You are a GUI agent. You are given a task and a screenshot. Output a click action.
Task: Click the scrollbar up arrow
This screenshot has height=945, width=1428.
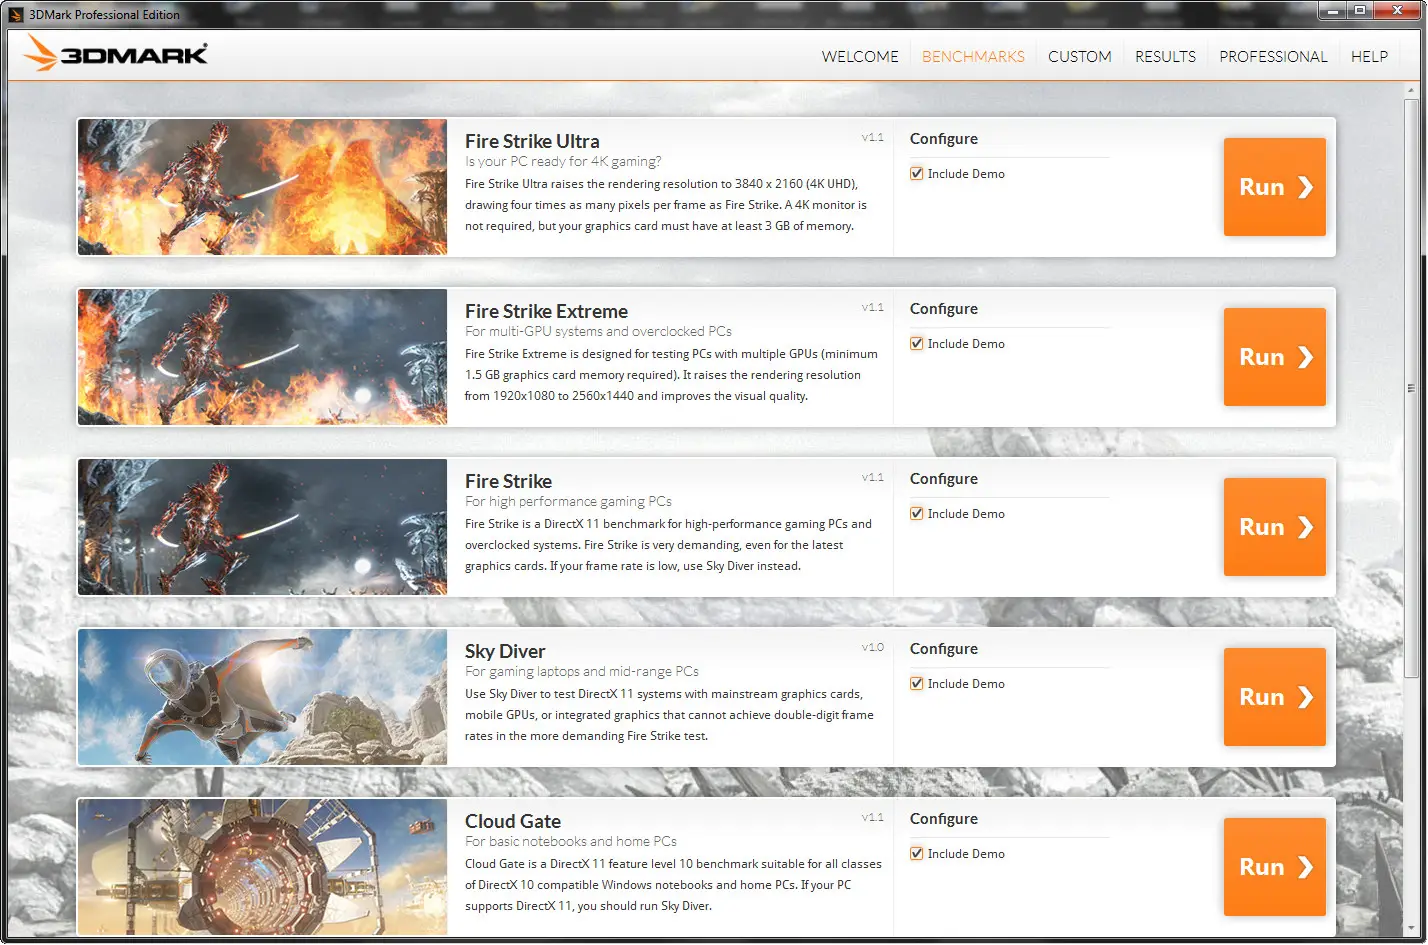[x=1411, y=91]
